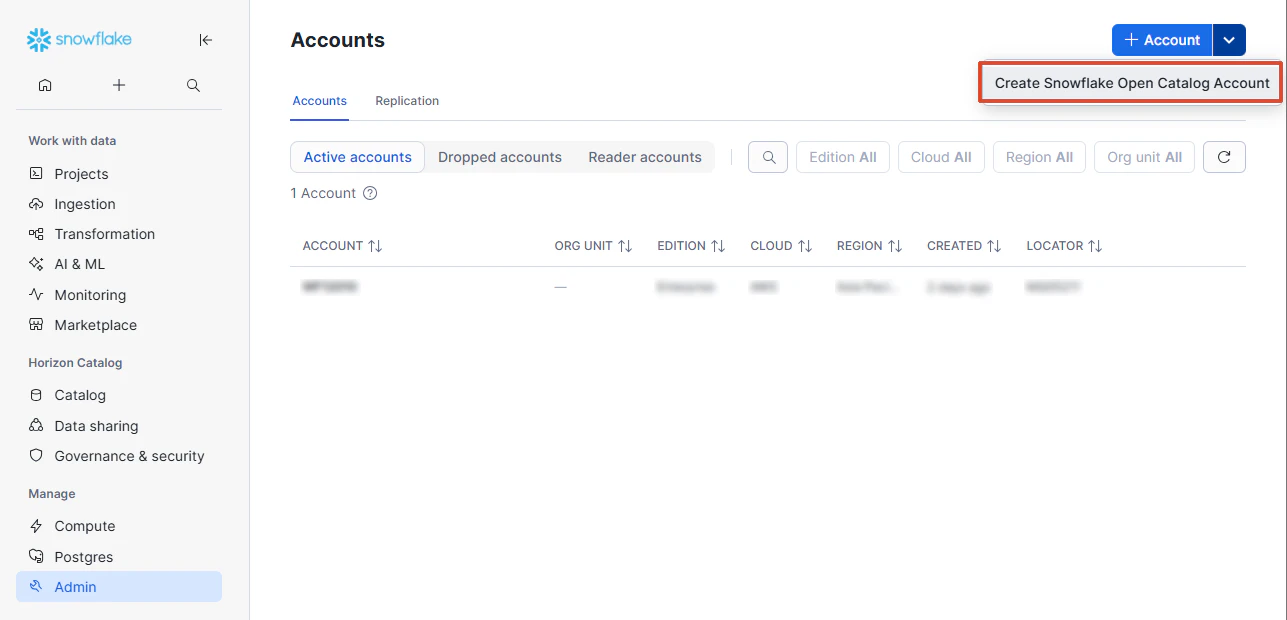Open the Cloud All filter dropdown

941,157
